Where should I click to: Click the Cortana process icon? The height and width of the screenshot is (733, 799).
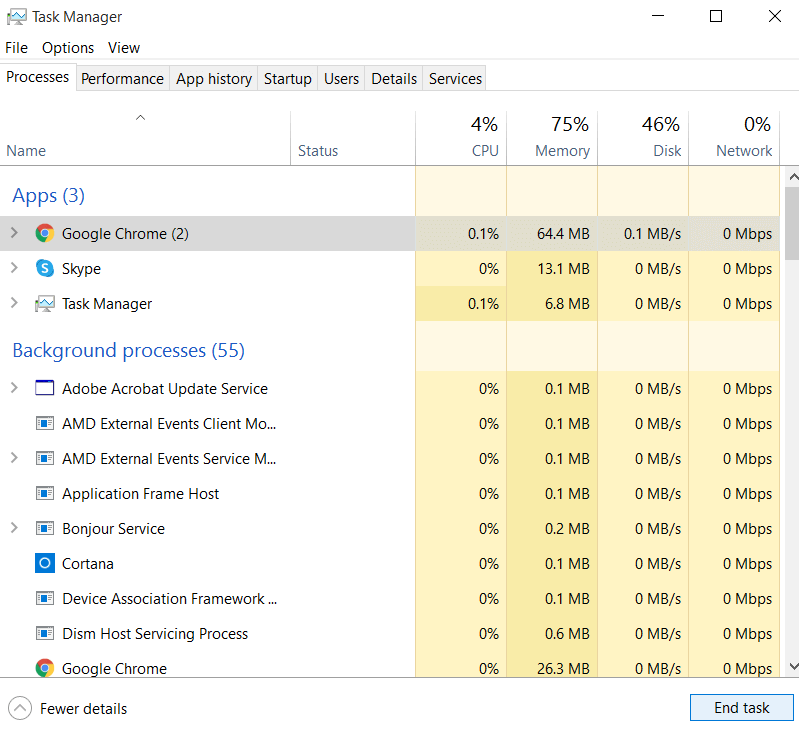click(x=44, y=564)
